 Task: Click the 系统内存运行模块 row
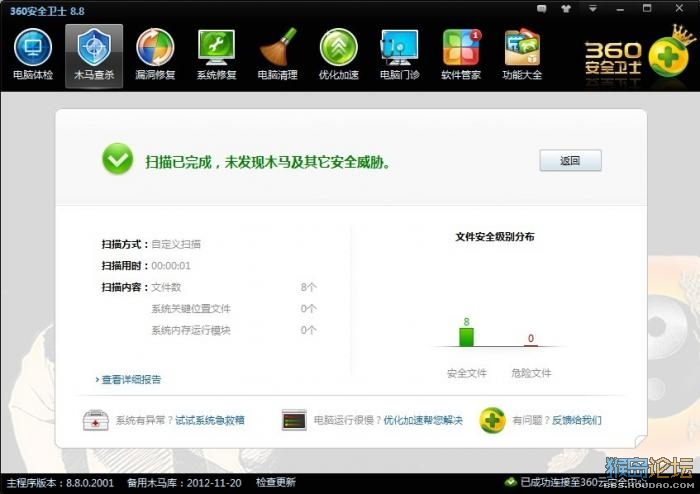click(x=234, y=330)
